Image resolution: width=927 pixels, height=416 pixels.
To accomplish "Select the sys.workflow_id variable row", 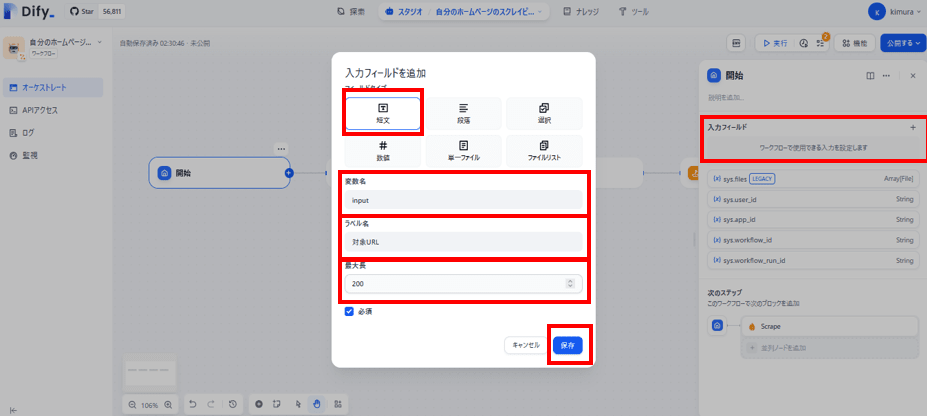I will pos(813,240).
